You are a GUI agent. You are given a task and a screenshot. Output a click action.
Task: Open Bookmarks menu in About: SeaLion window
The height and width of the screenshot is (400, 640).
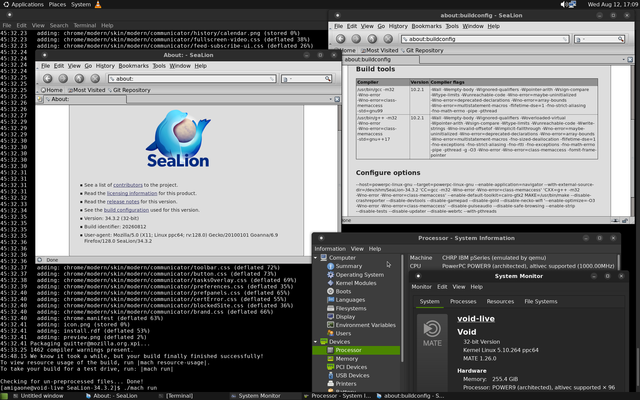pos(133,66)
